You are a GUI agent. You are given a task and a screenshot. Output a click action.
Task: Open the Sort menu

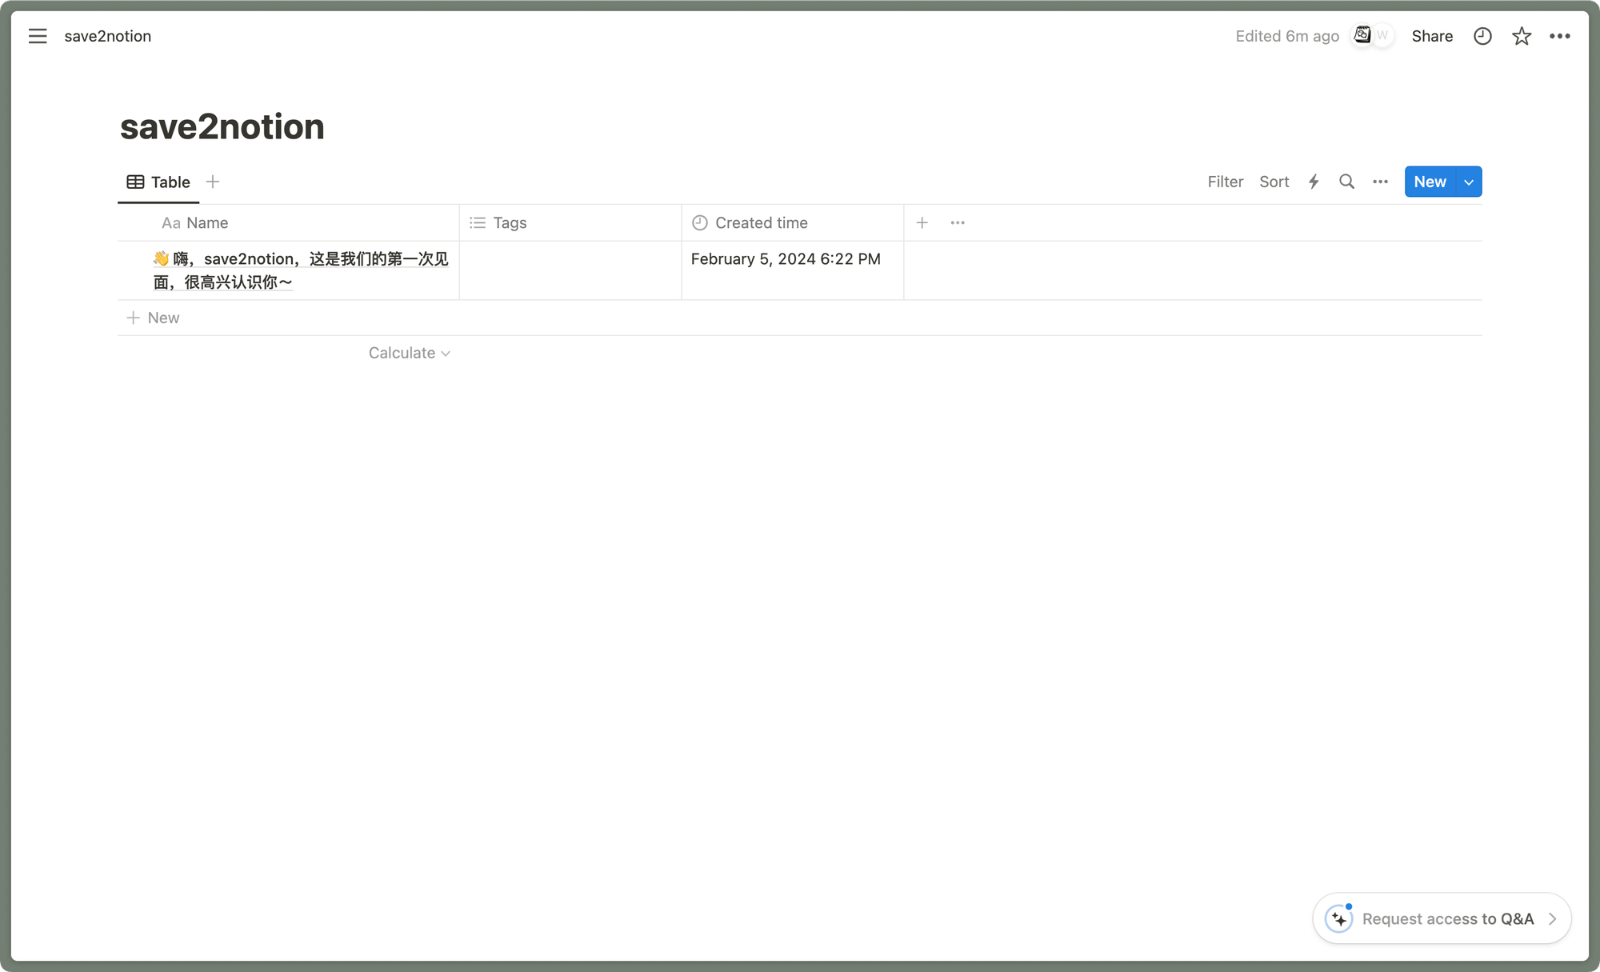click(x=1274, y=182)
